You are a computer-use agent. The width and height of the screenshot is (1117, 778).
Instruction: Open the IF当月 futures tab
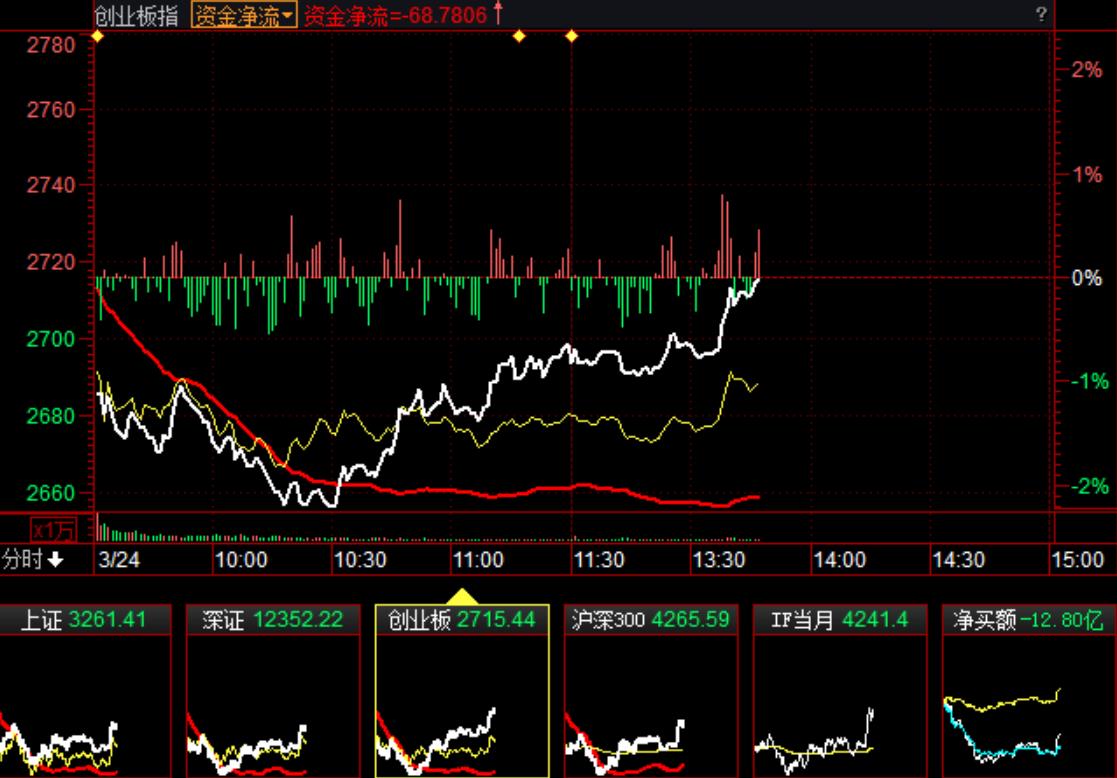click(x=839, y=620)
